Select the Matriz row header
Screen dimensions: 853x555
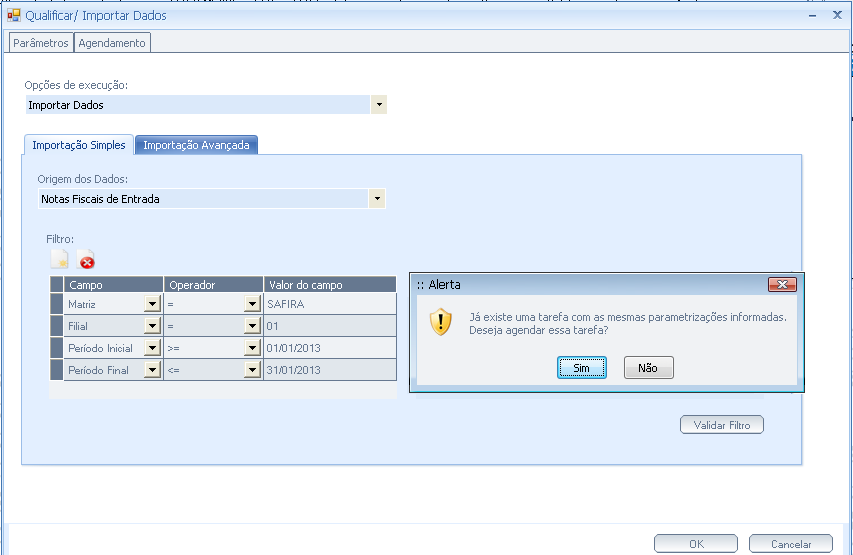[x=57, y=304]
